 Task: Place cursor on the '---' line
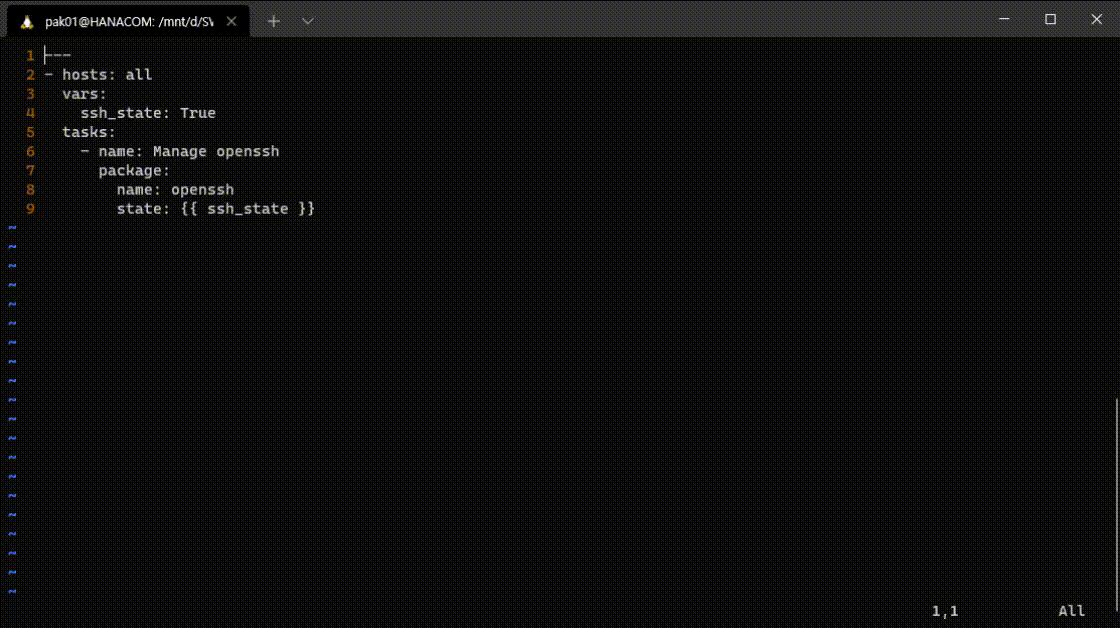[58, 55]
